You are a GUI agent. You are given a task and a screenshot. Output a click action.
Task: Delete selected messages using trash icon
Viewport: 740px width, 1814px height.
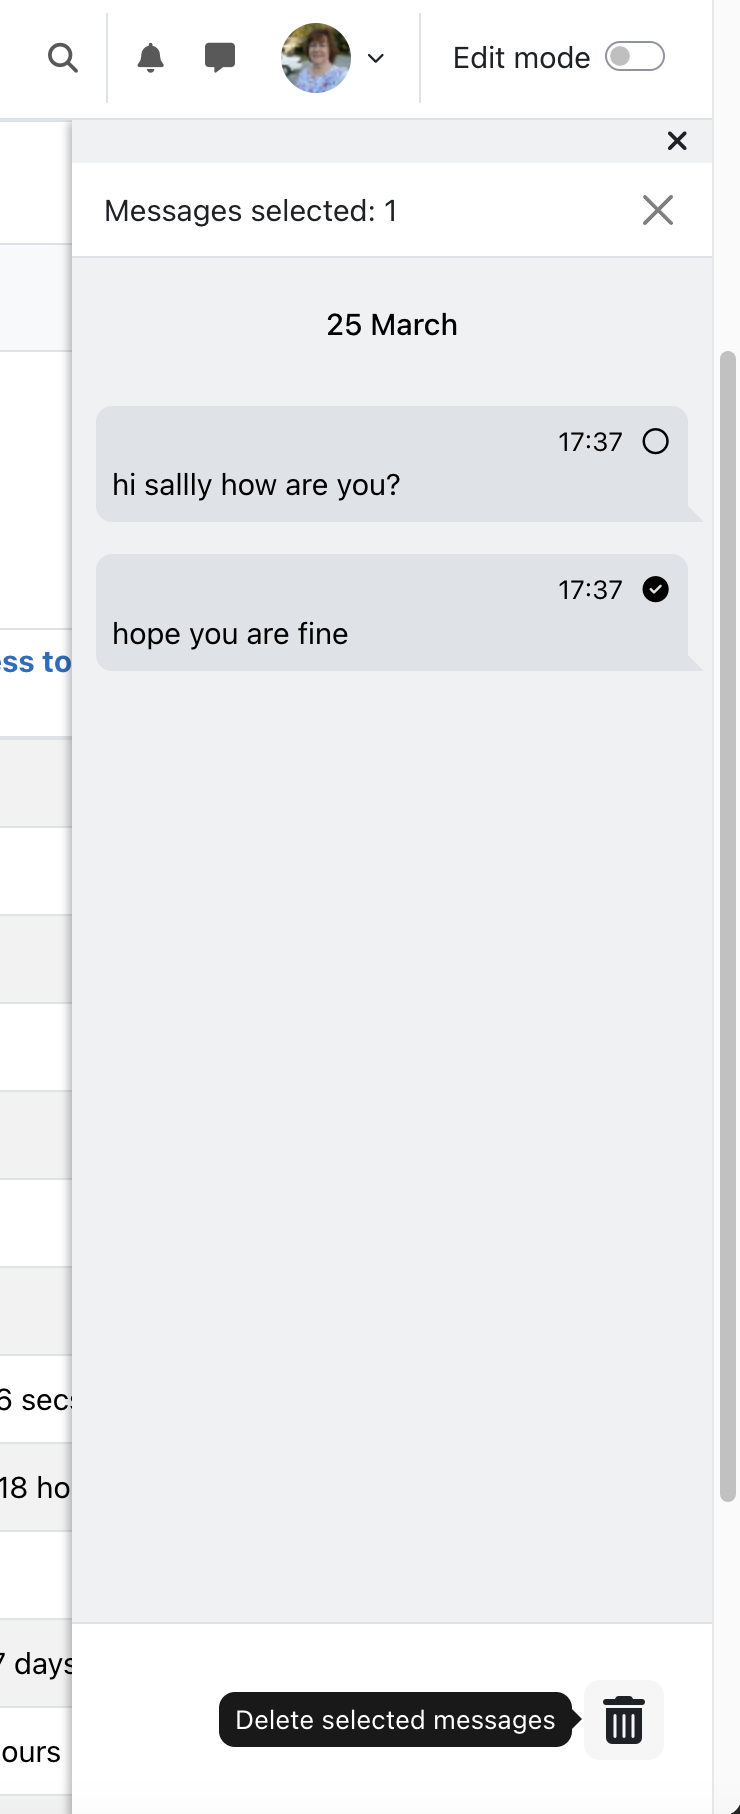[x=624, y=1720]
